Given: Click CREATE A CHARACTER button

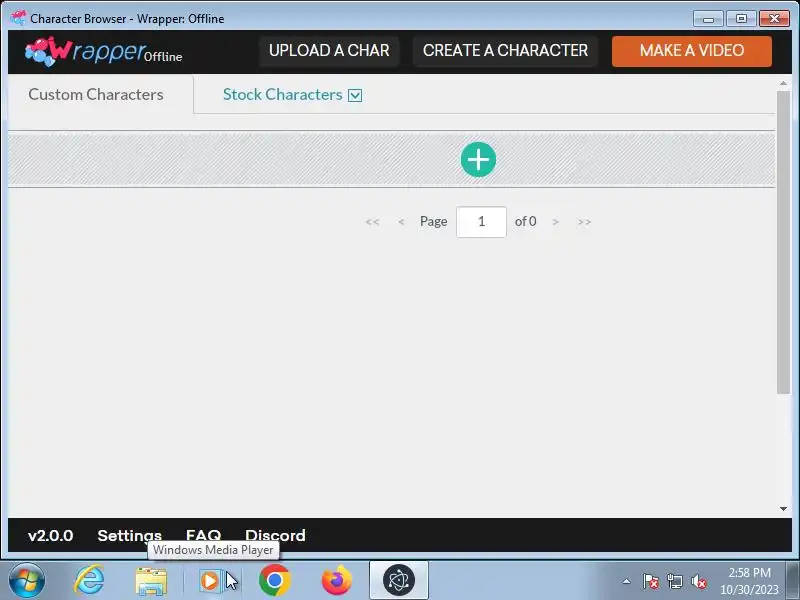Looking at the screenshot, I should click(505, 51).
